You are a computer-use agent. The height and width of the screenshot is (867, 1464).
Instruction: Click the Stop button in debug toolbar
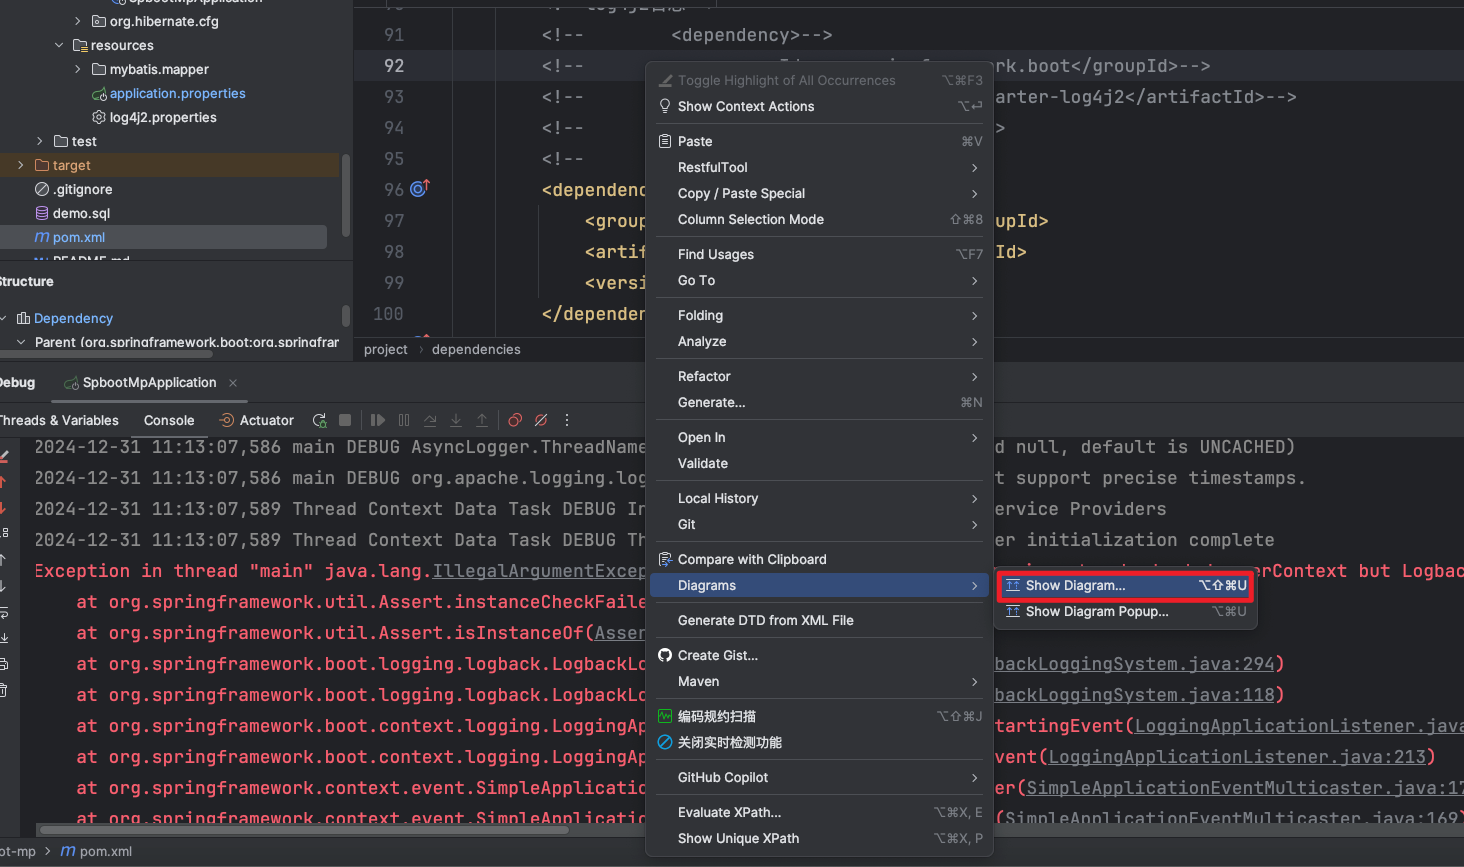tap(345, 421)
